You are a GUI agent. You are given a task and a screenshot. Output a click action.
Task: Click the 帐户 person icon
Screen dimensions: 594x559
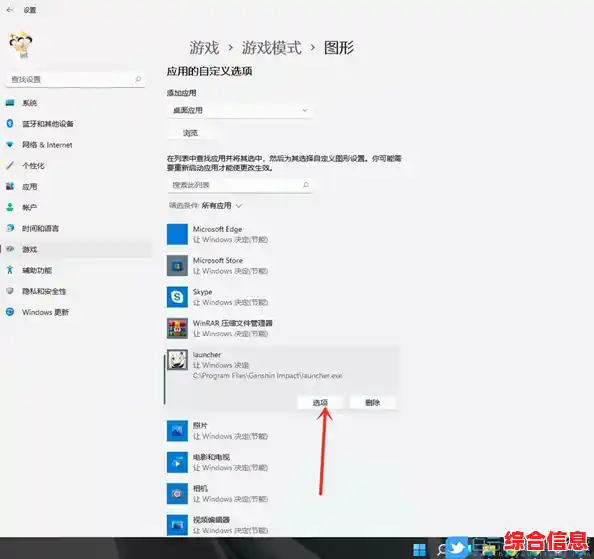pos(10,207)
